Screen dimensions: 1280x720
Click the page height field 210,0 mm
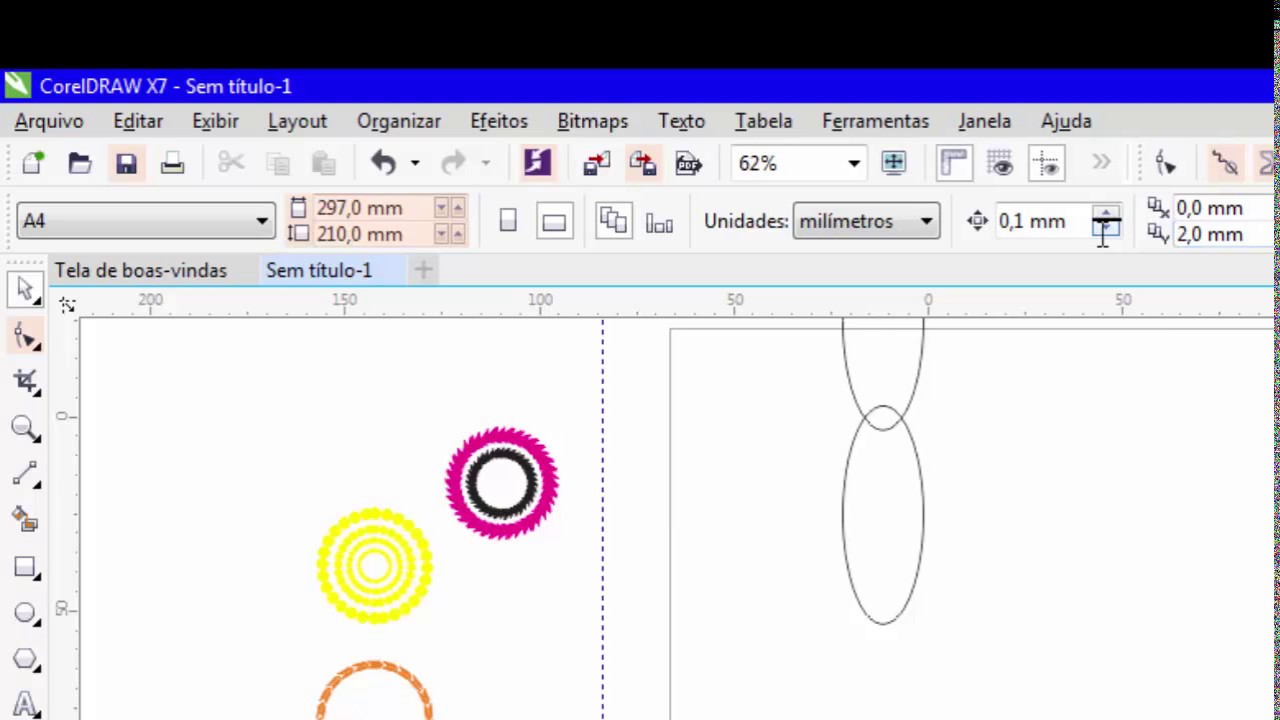(372, 234)
